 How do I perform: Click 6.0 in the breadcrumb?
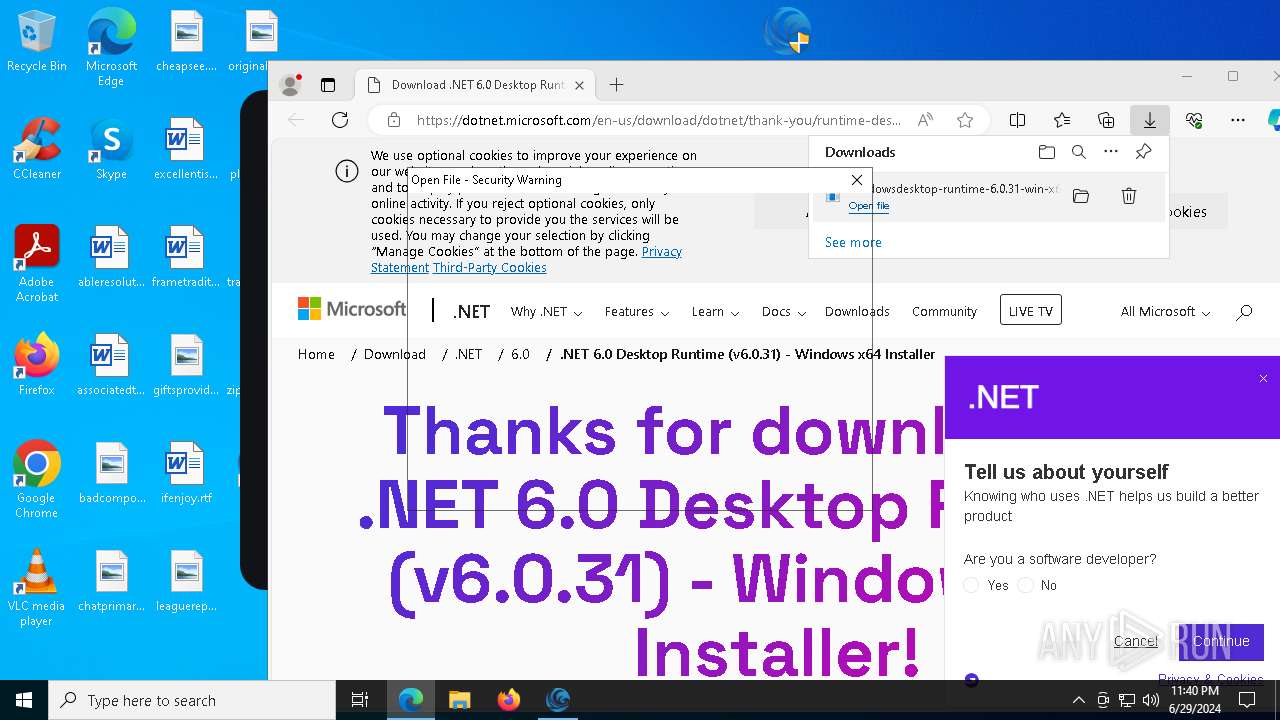(520, 354)
